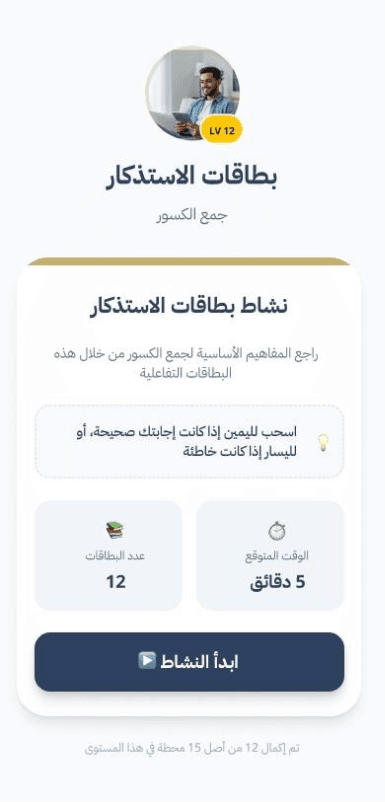Click the activity description paragraph
Image resolution: width=385 pixels, height=802 pixels.
186,363
